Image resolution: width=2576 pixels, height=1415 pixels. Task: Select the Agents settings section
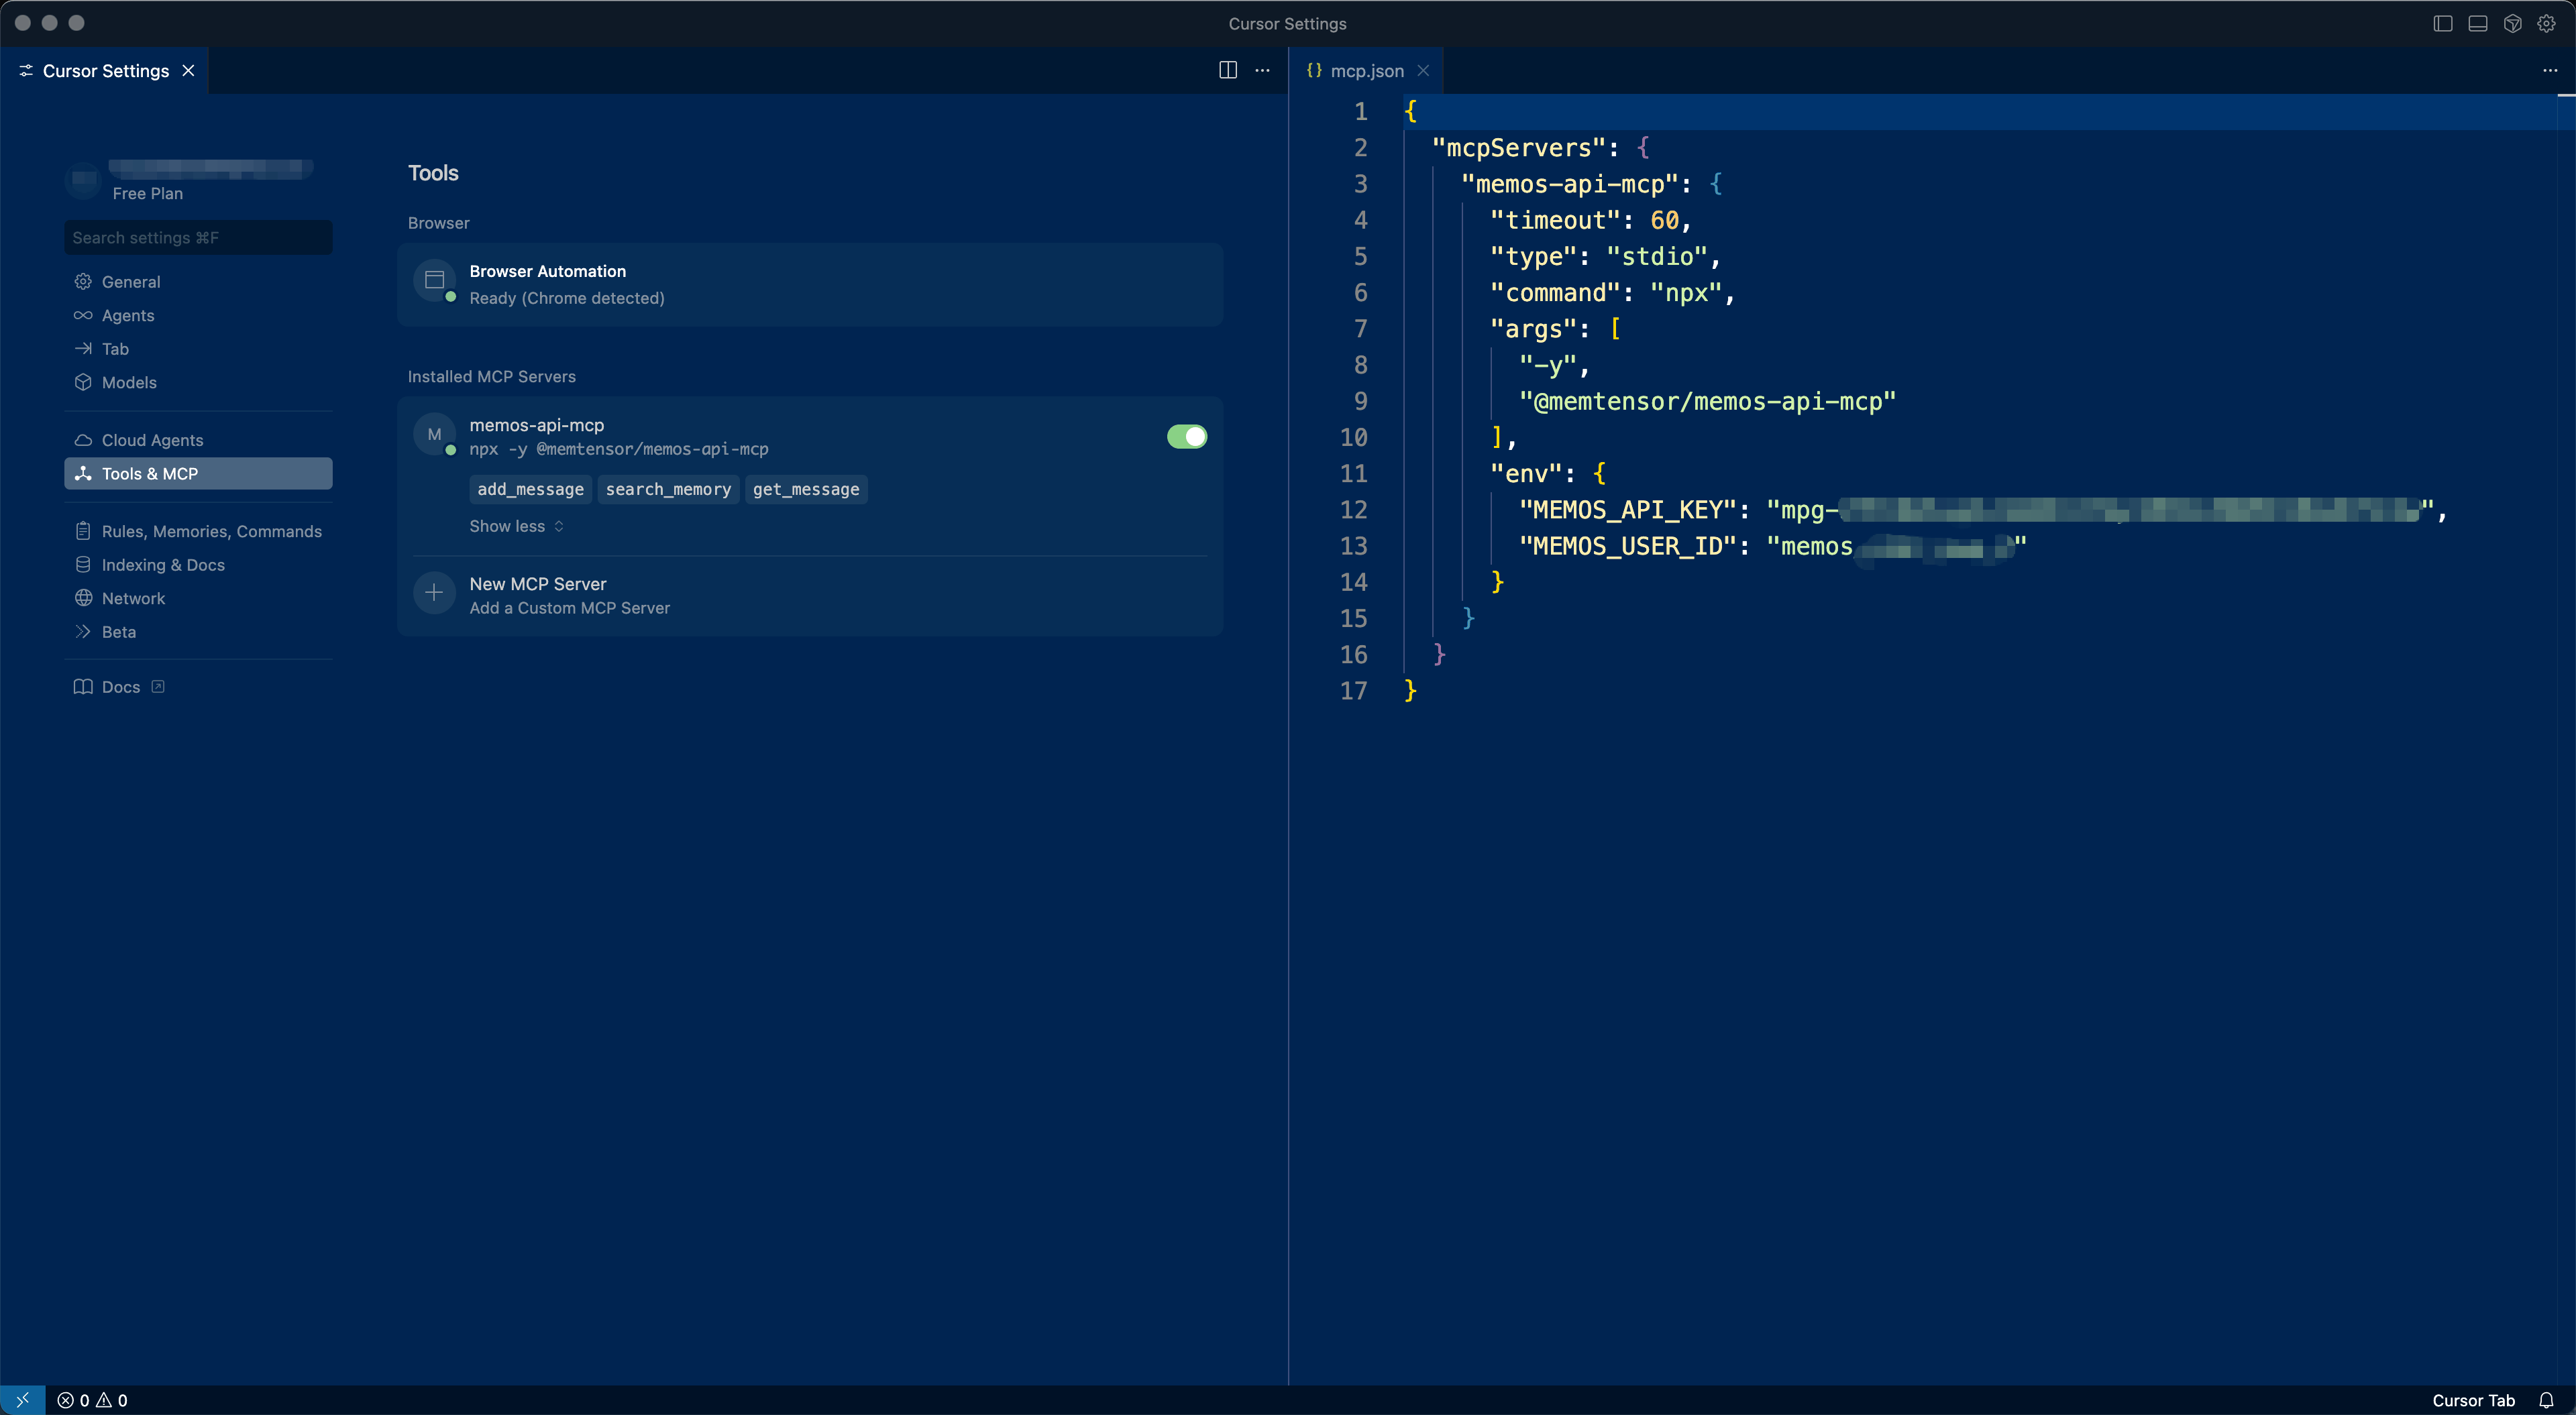pos(128,315)
